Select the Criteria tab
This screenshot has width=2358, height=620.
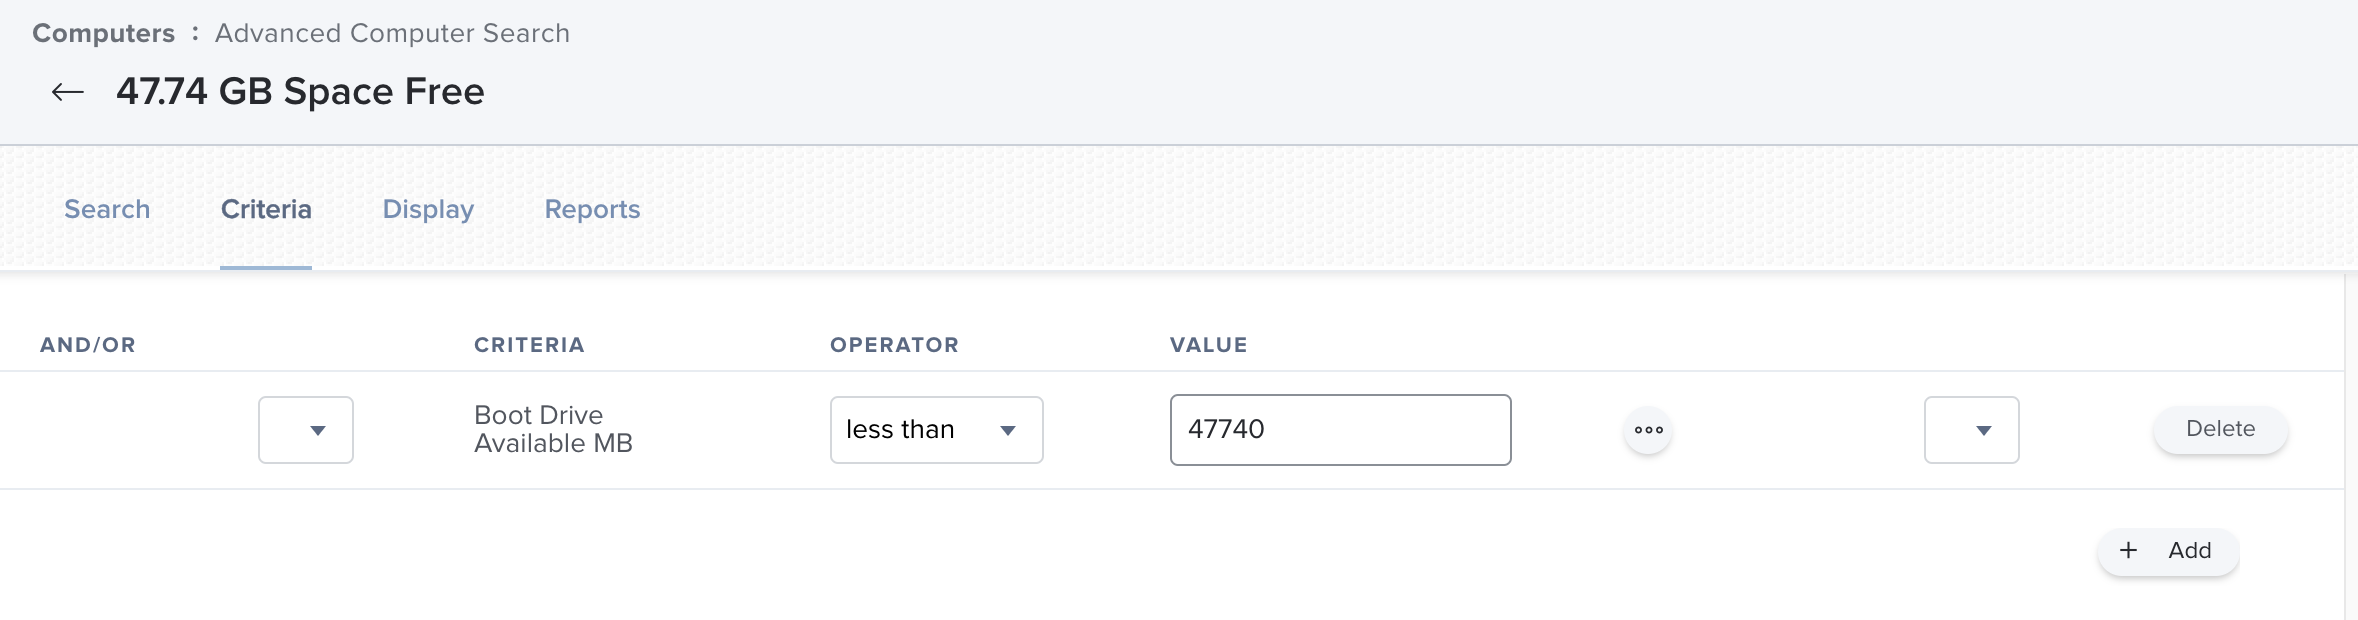[x=266, y=209]
